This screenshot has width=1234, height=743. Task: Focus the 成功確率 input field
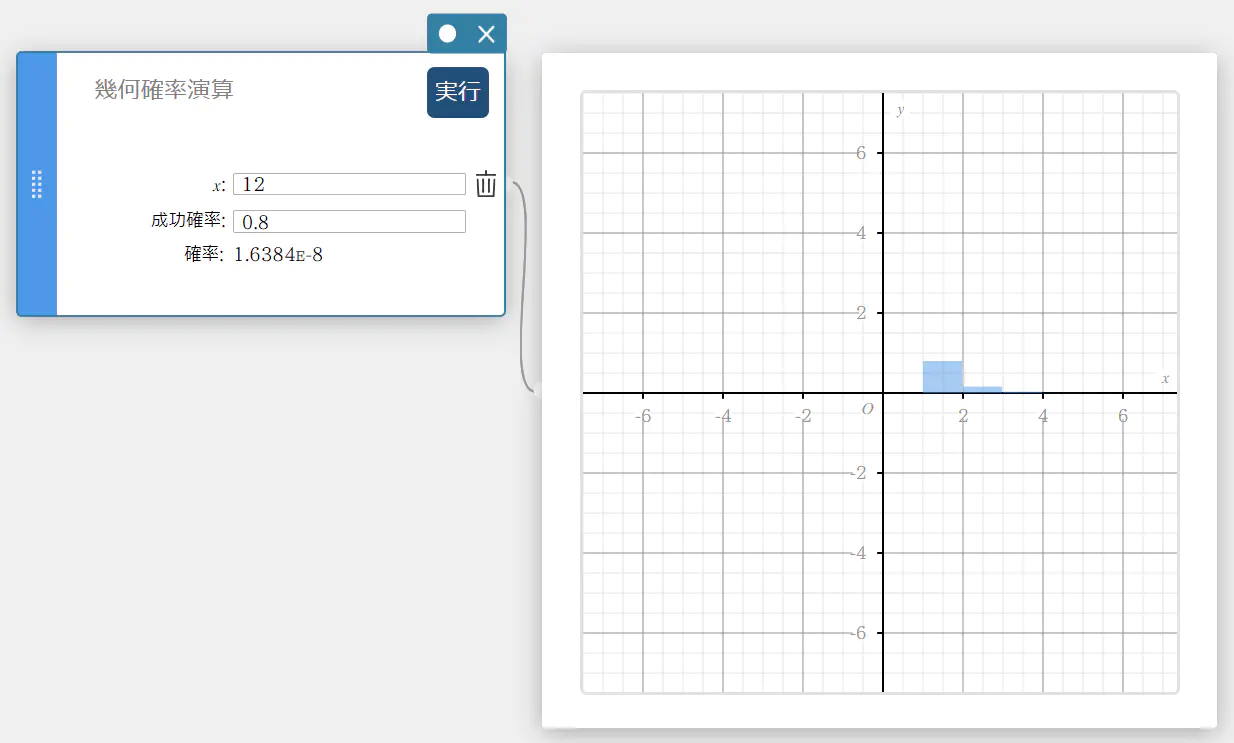point(349,222)
